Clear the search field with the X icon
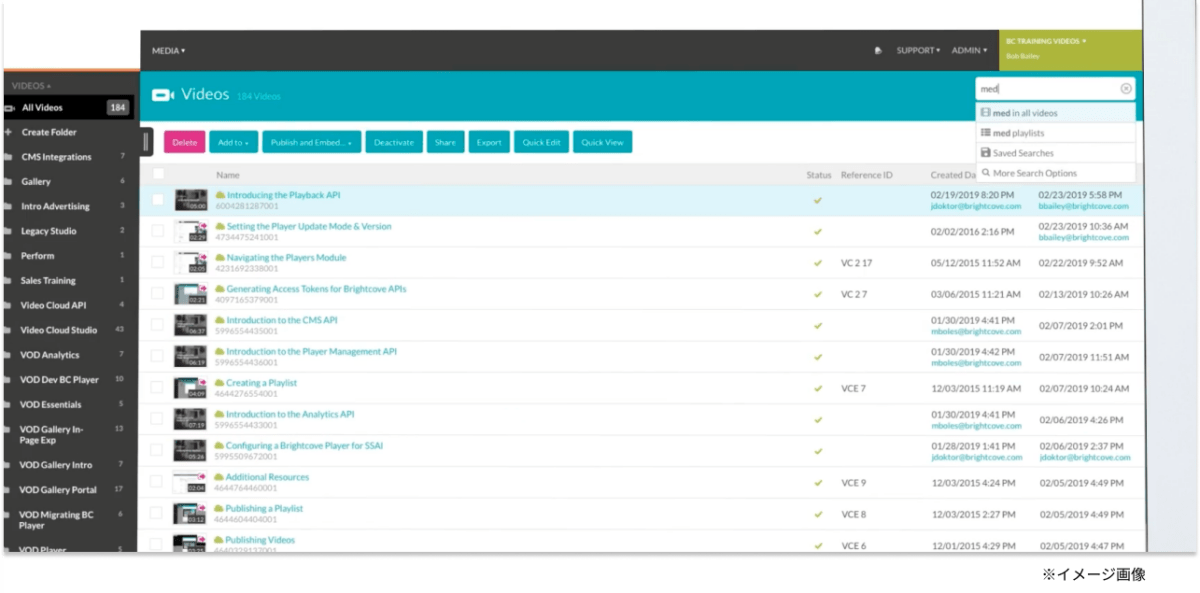Screen dimensions: 1200x593 1126,89
